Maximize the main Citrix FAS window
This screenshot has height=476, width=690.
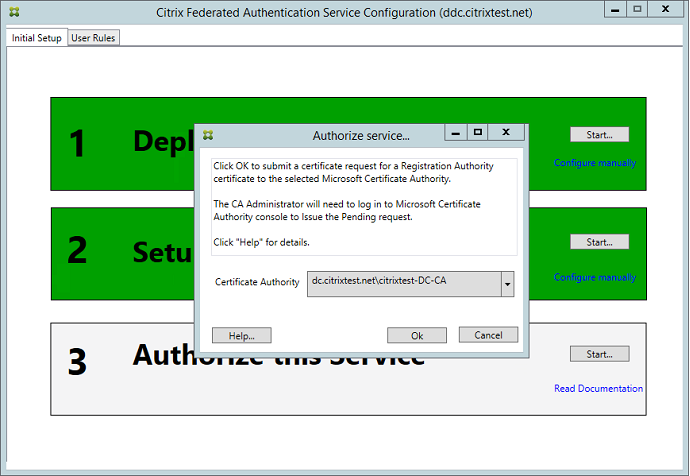(x=637, y=9)
